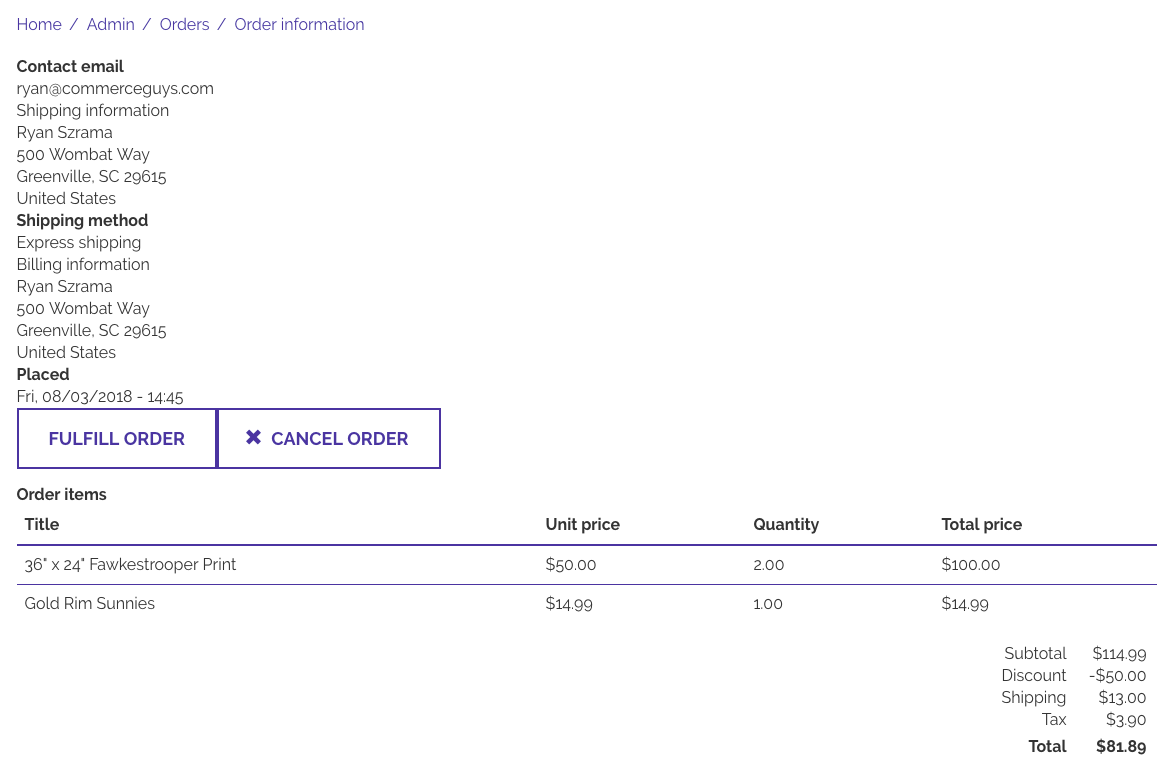The width and height of the screenshot is (1171, 773).
Task: Click the Fulfill order button
Action: click(116, 438)
